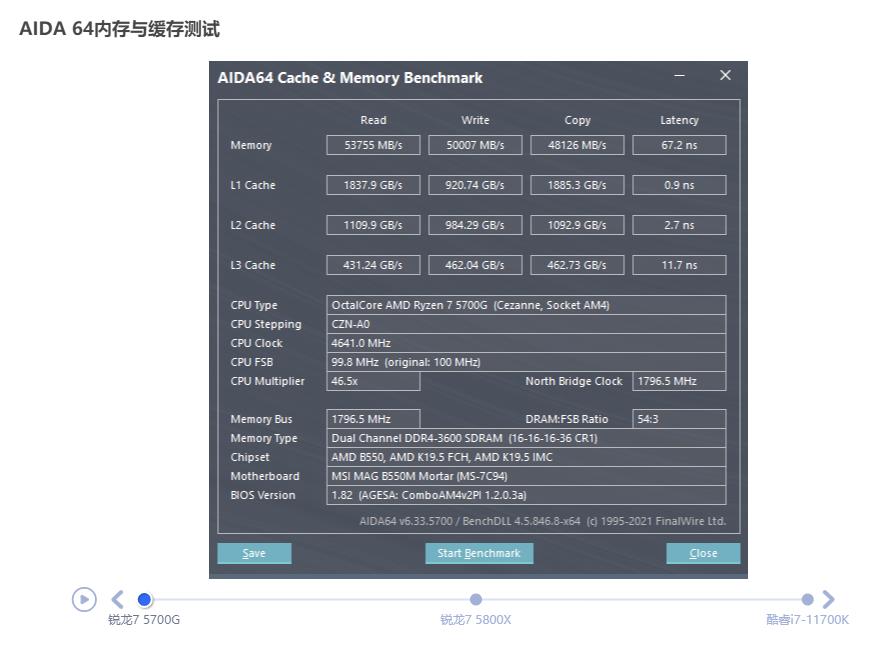Viewport: 877px width, 646px height.
Task: Click the Memory Latency field showing 67.2 ns
Action: 679,144
